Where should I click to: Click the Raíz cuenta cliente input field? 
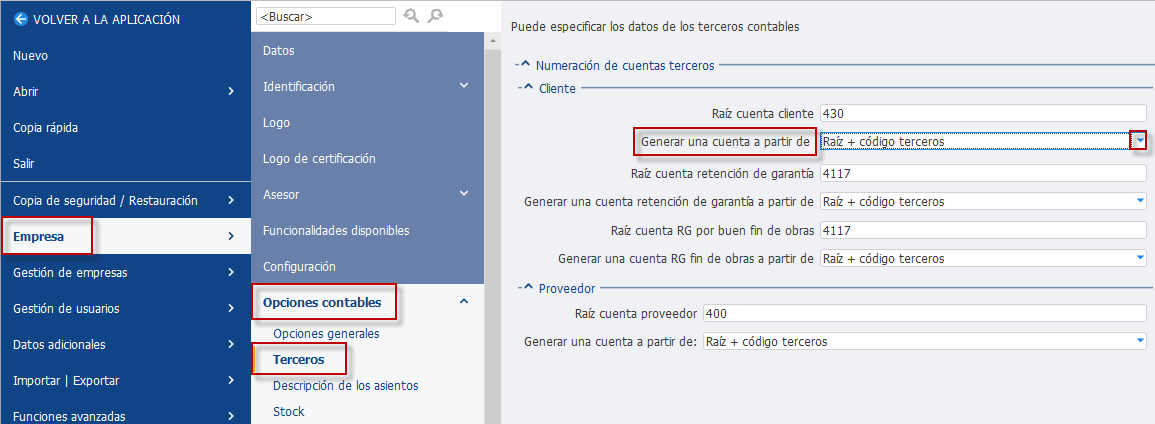[x=983, y=113]
